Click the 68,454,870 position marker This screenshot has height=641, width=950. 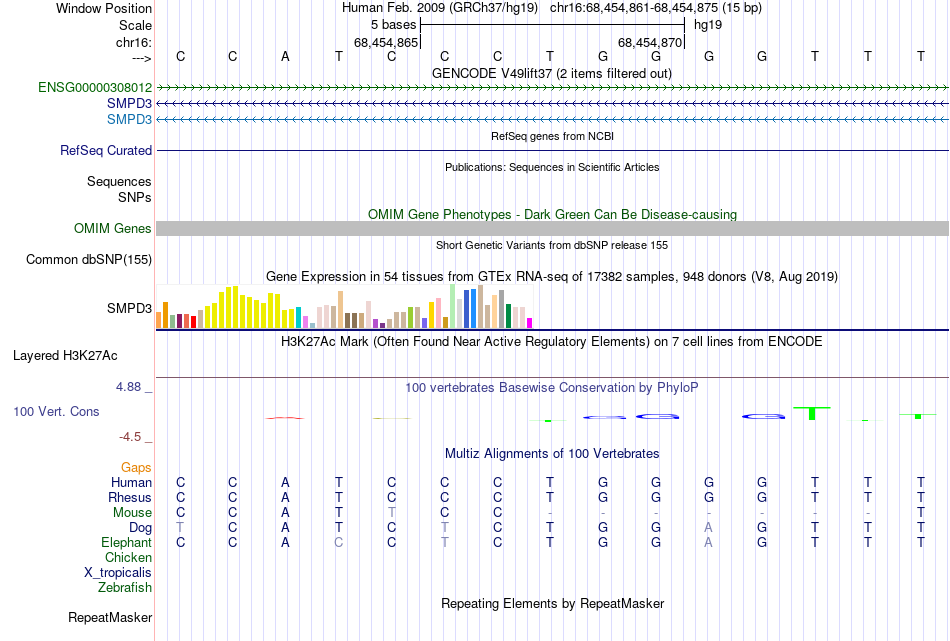(x=650, y=42)
